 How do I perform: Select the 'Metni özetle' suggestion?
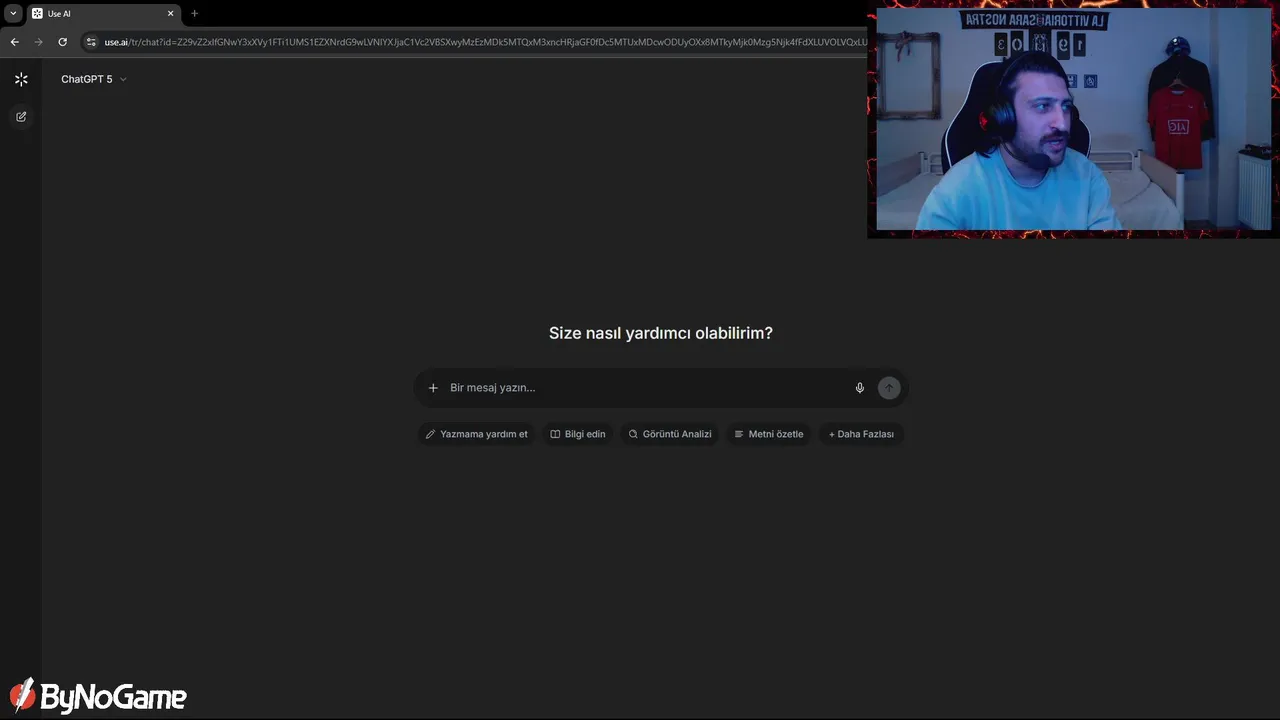click(769, 434)
